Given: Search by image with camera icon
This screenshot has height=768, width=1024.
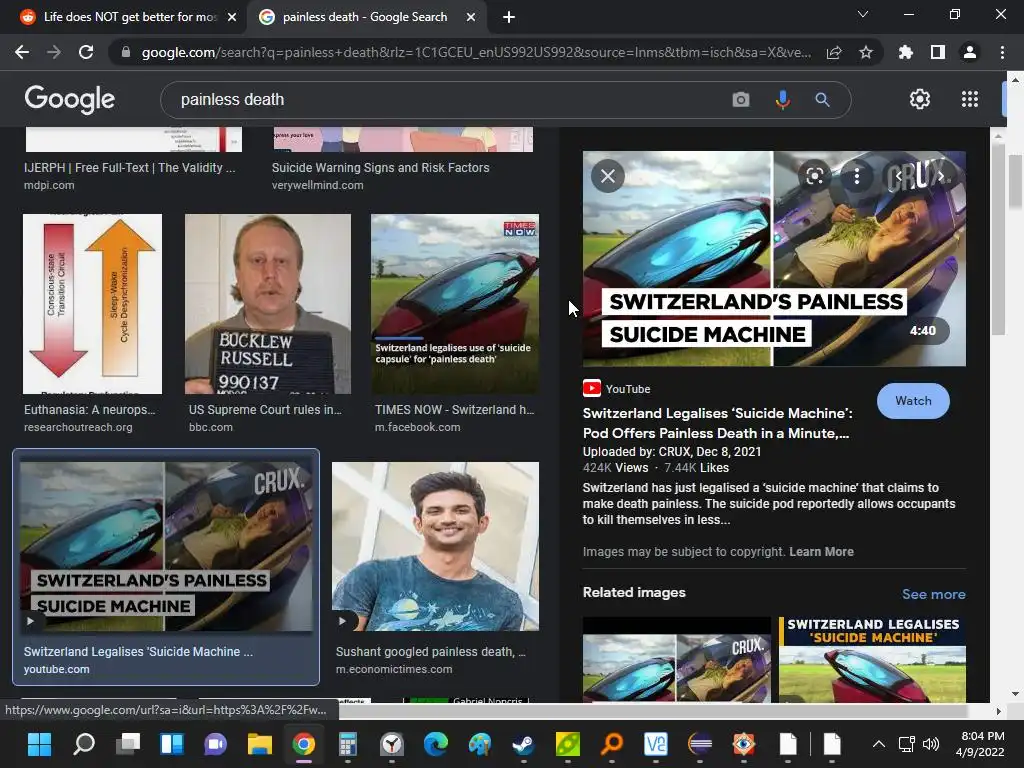Looking at the screenshot, I should tap(741, 100).
